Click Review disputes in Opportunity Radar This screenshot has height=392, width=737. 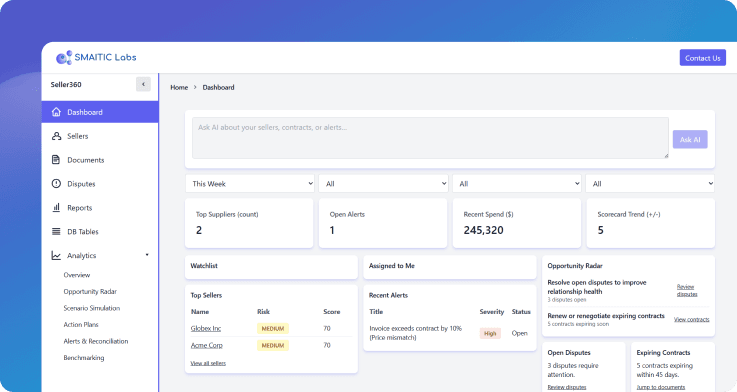click(x=687, y=290)
